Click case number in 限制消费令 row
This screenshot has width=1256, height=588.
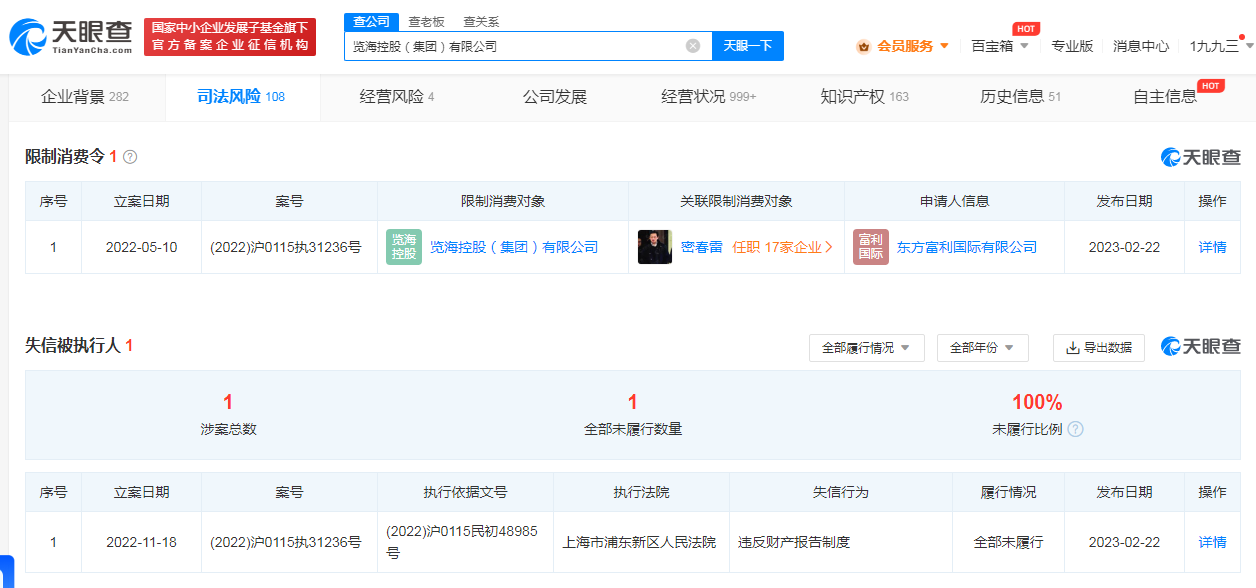click(x=286, y=247)
